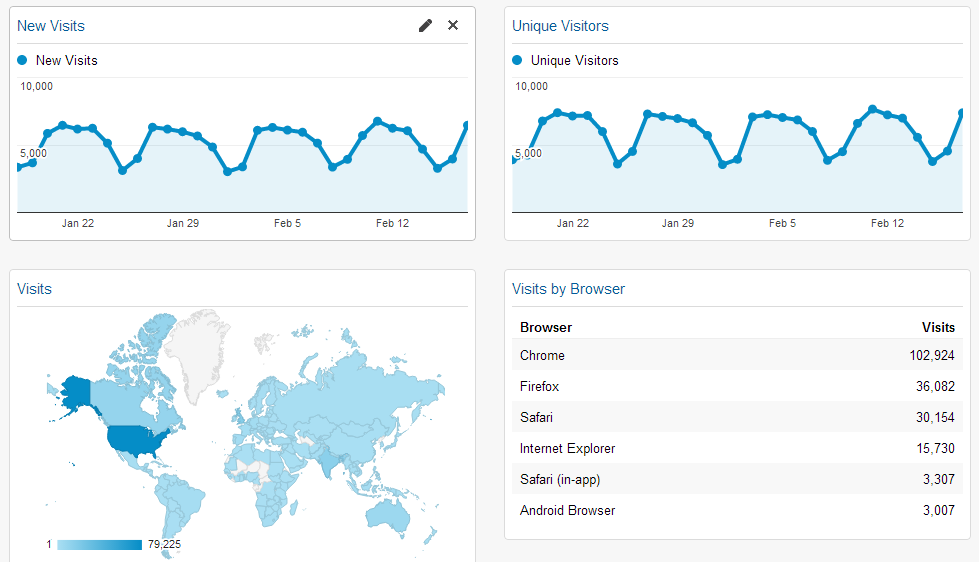Image resolution: width=979 pixels, height=562 pixels.
Task: Click the Unique Visitors legend dot
Action: pyautogui.click(x=517, y=60)
